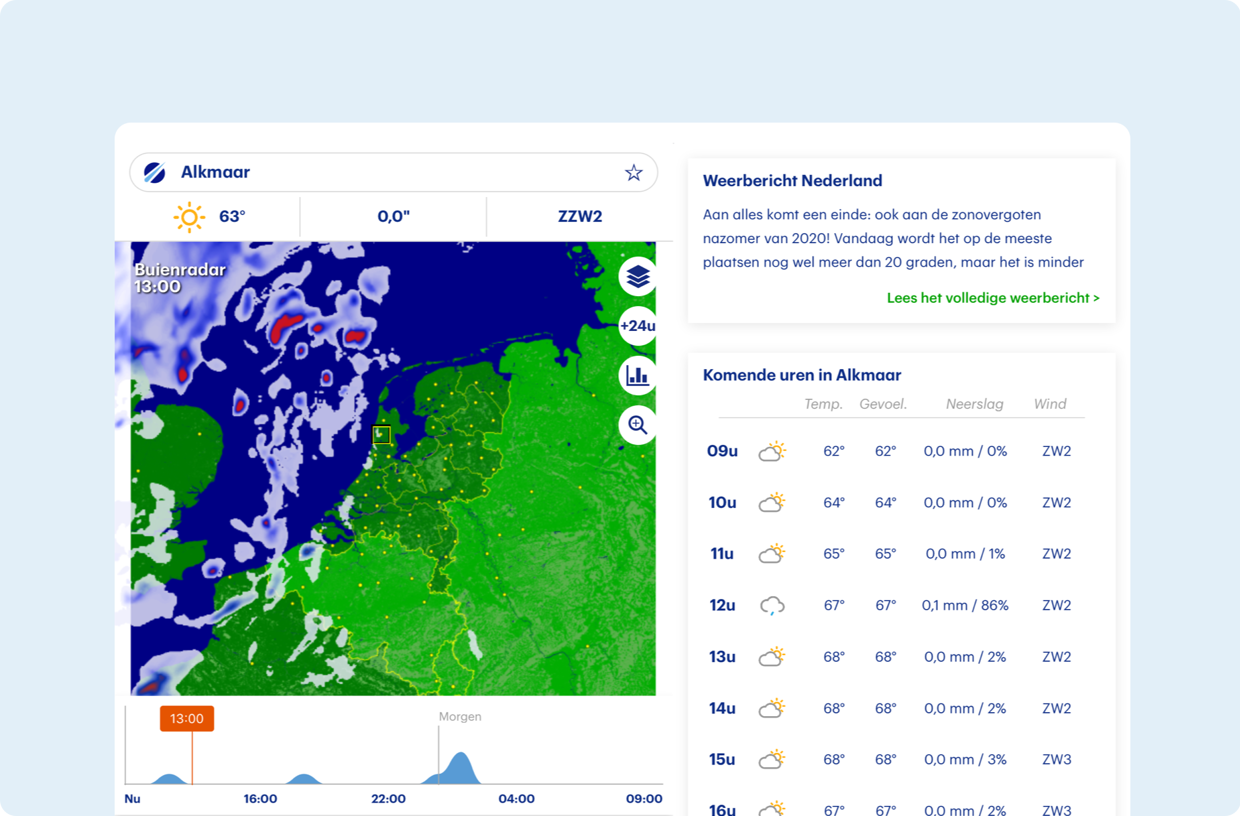1240x816 pixels.
Task: Click the ZZW2 wind reading
Action: tap(580, 217)
